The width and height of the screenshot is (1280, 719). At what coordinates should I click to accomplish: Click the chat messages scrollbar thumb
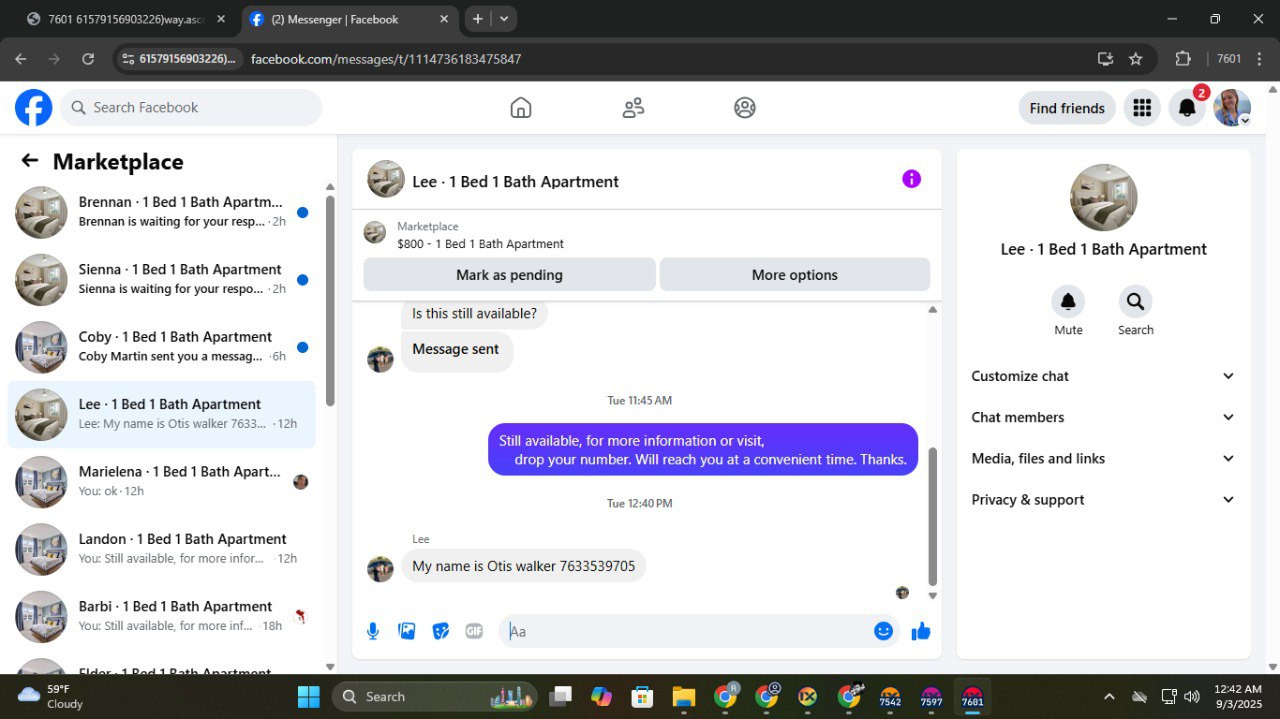point(932,516)
